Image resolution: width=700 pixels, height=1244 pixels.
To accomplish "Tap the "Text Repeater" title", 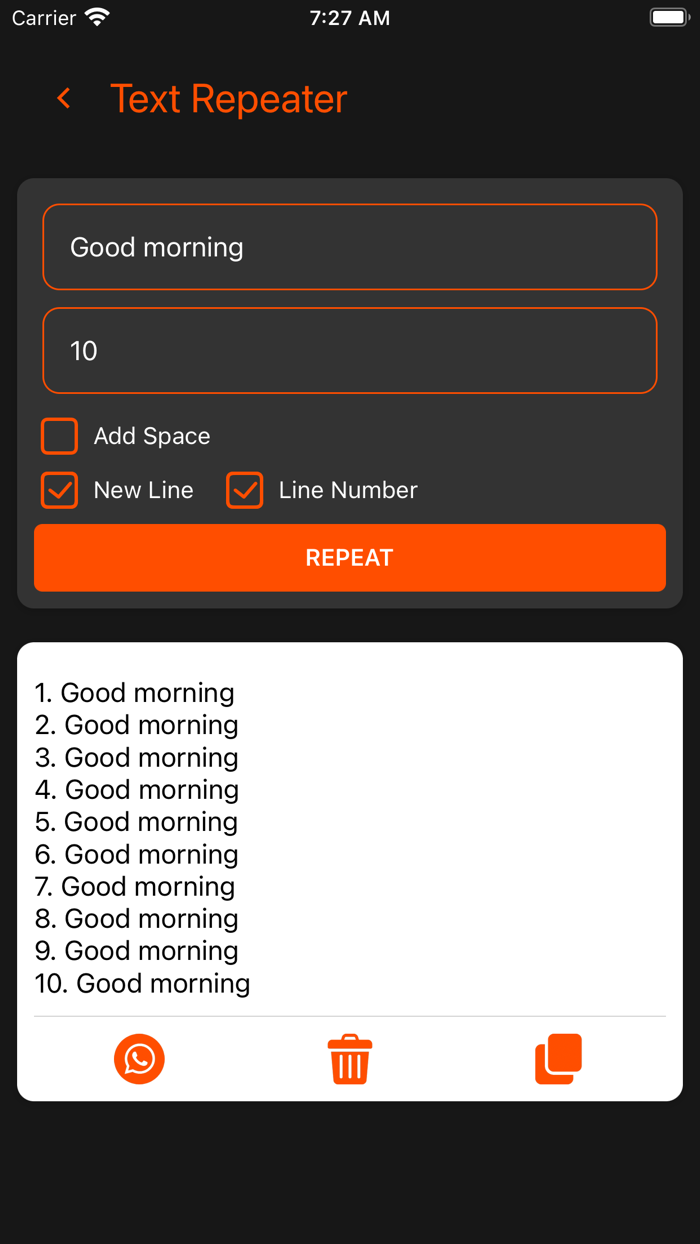I will click(x=228, y=99).
